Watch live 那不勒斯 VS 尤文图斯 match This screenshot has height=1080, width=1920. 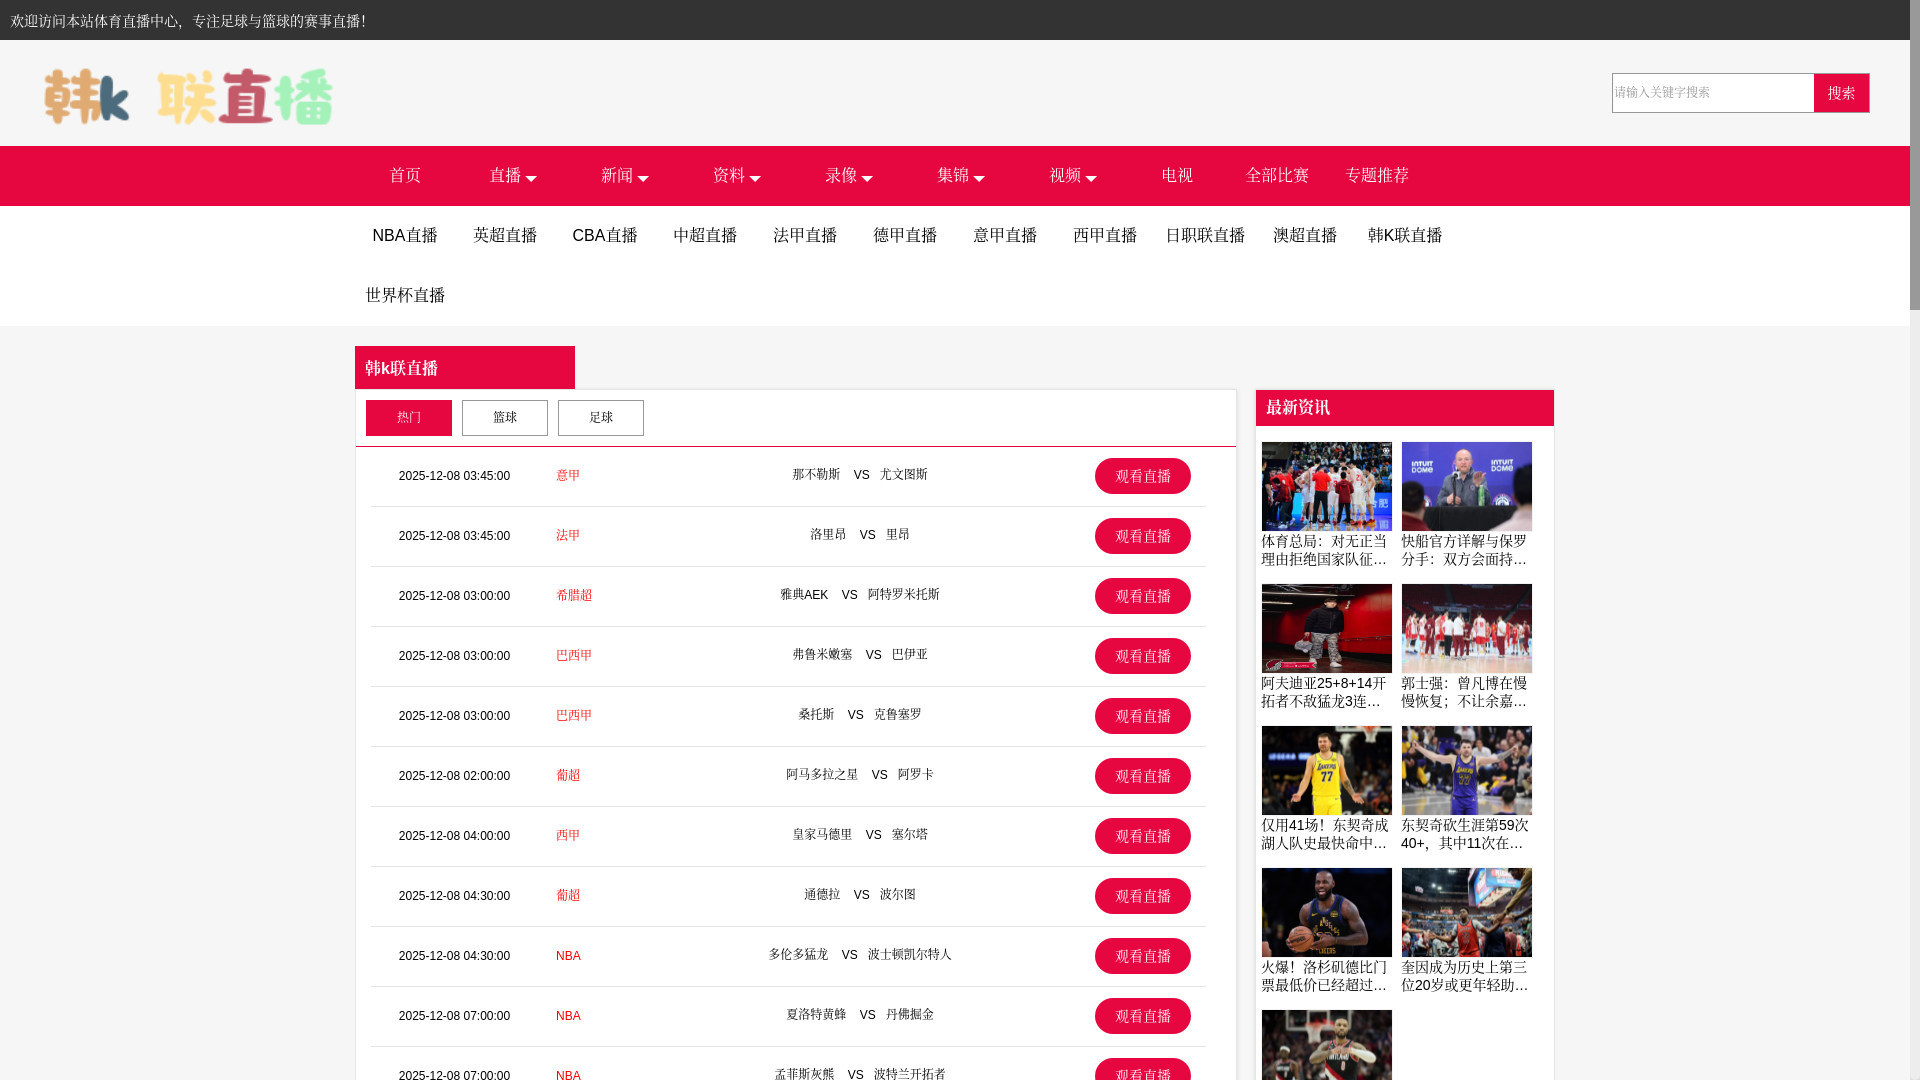(1142, 476)
